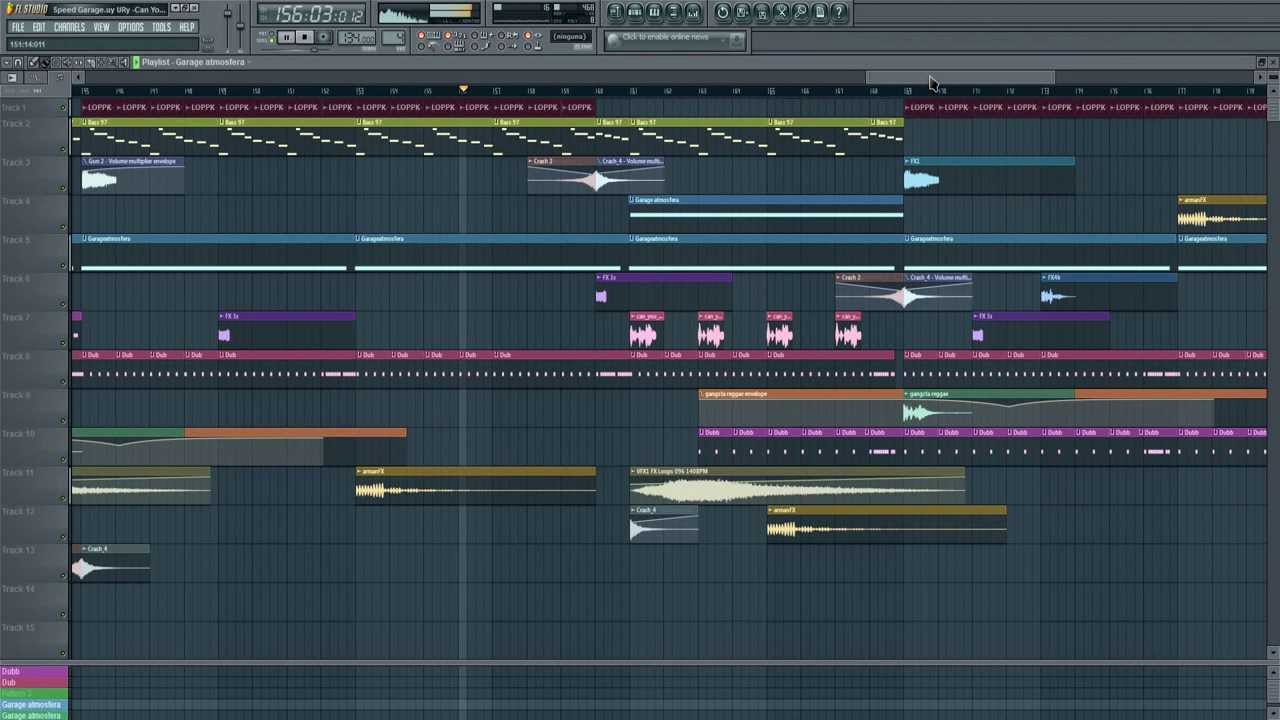The height and width of the screenshot is (720, 1280).
Task: Click the small icon next to online news
Action: point(735,39)
